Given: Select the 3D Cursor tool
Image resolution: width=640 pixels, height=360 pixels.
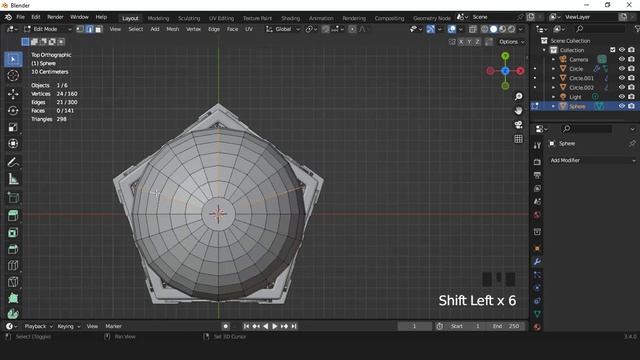Looking at the screenshot, I should (x=13, y=76).
